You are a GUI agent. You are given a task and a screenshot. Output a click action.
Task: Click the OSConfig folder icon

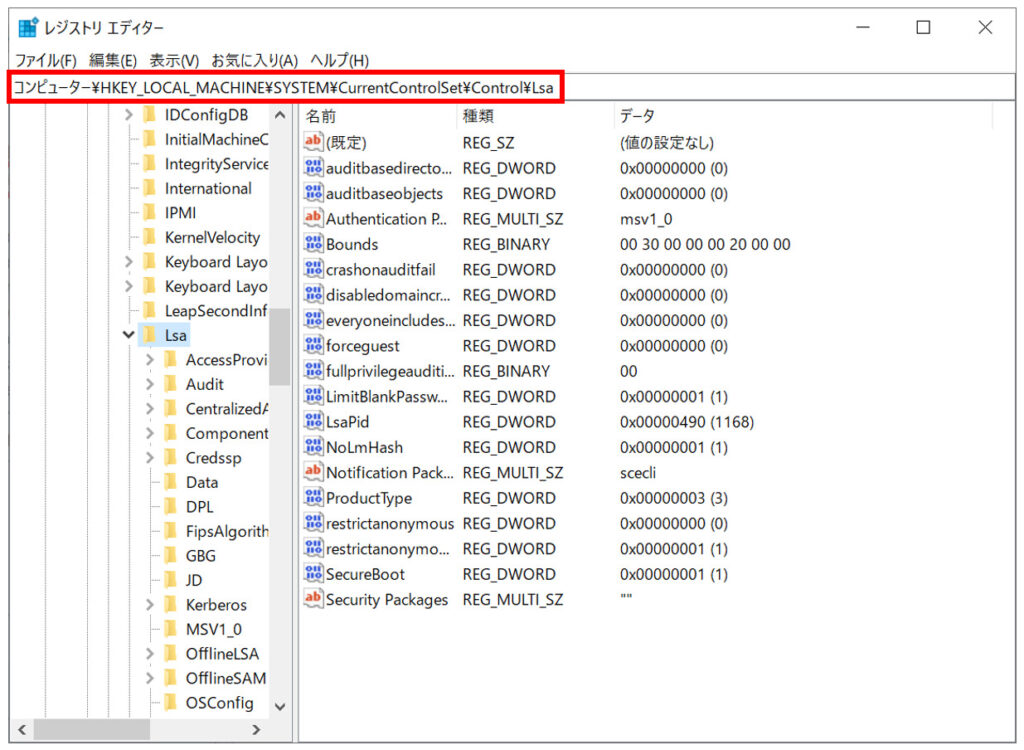171,703
